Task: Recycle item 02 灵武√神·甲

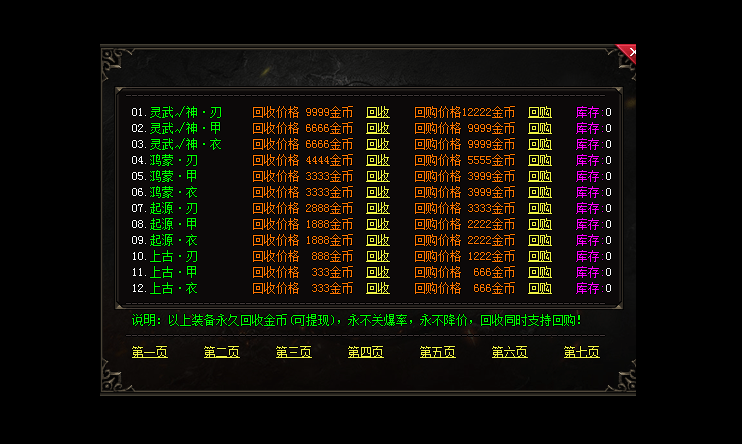Action: tap(378, 129)
